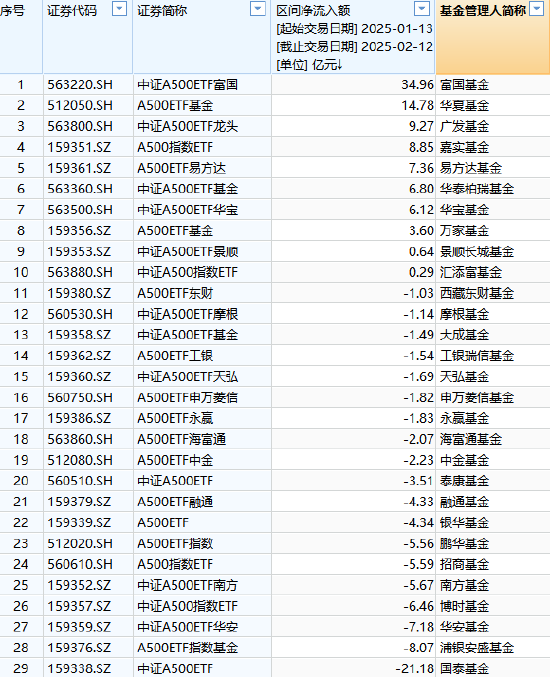Select cell A500ETF指数
This screenshot has width=550, height=677.
pyautogui.click(x=202, y=543)
